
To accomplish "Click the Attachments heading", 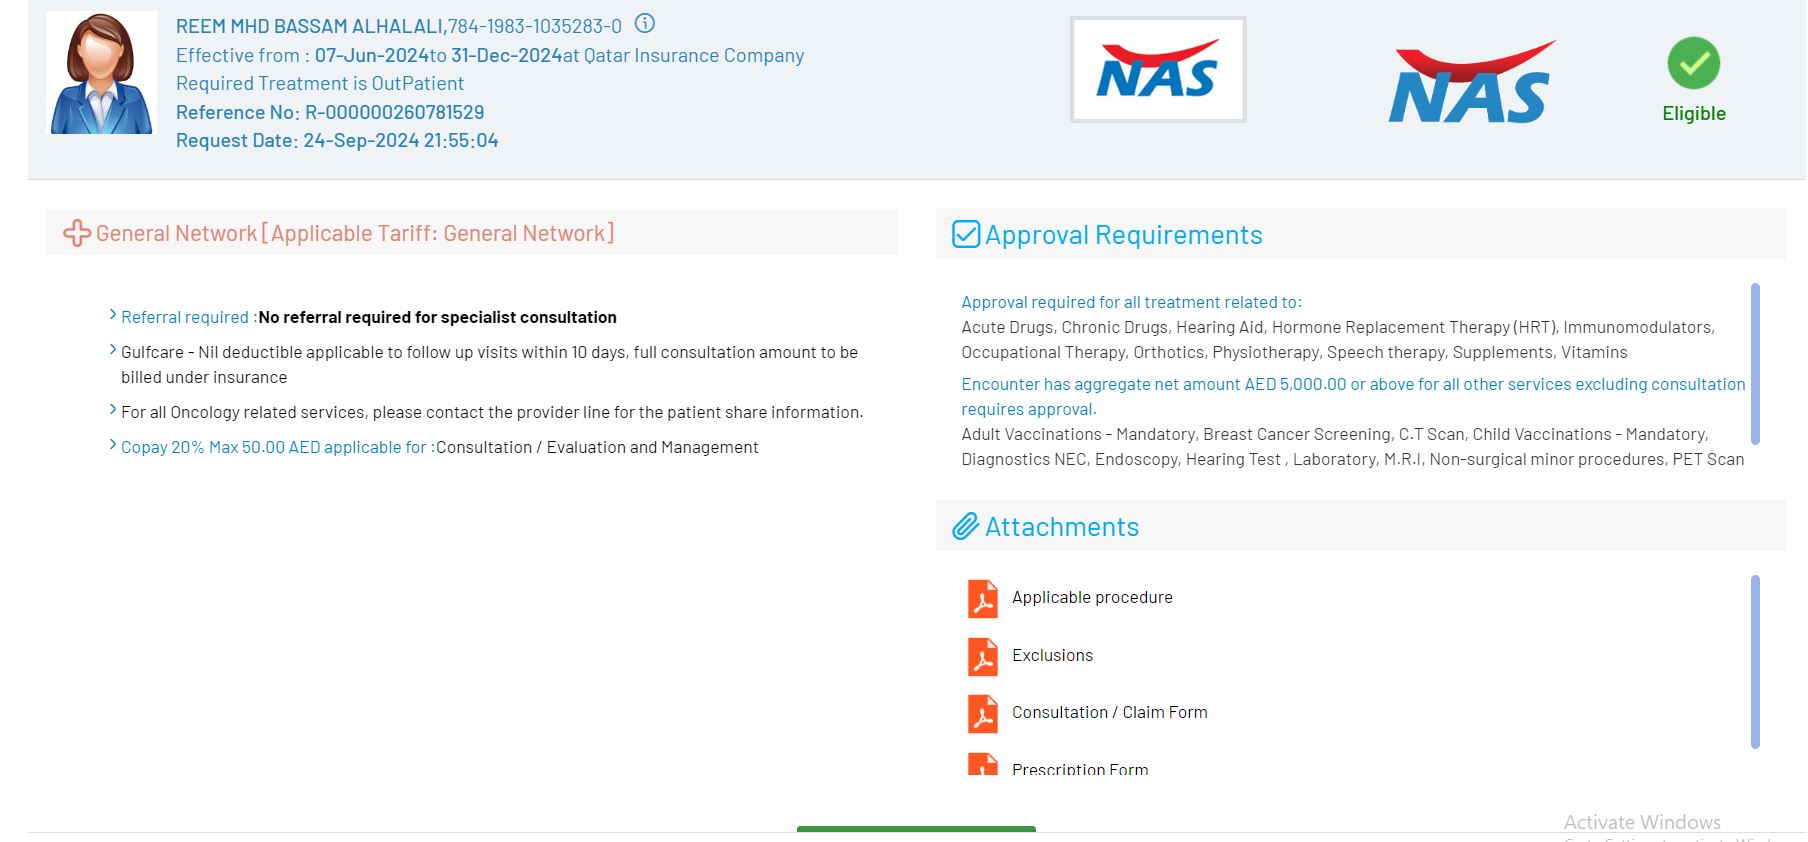I will point(1062,526).
